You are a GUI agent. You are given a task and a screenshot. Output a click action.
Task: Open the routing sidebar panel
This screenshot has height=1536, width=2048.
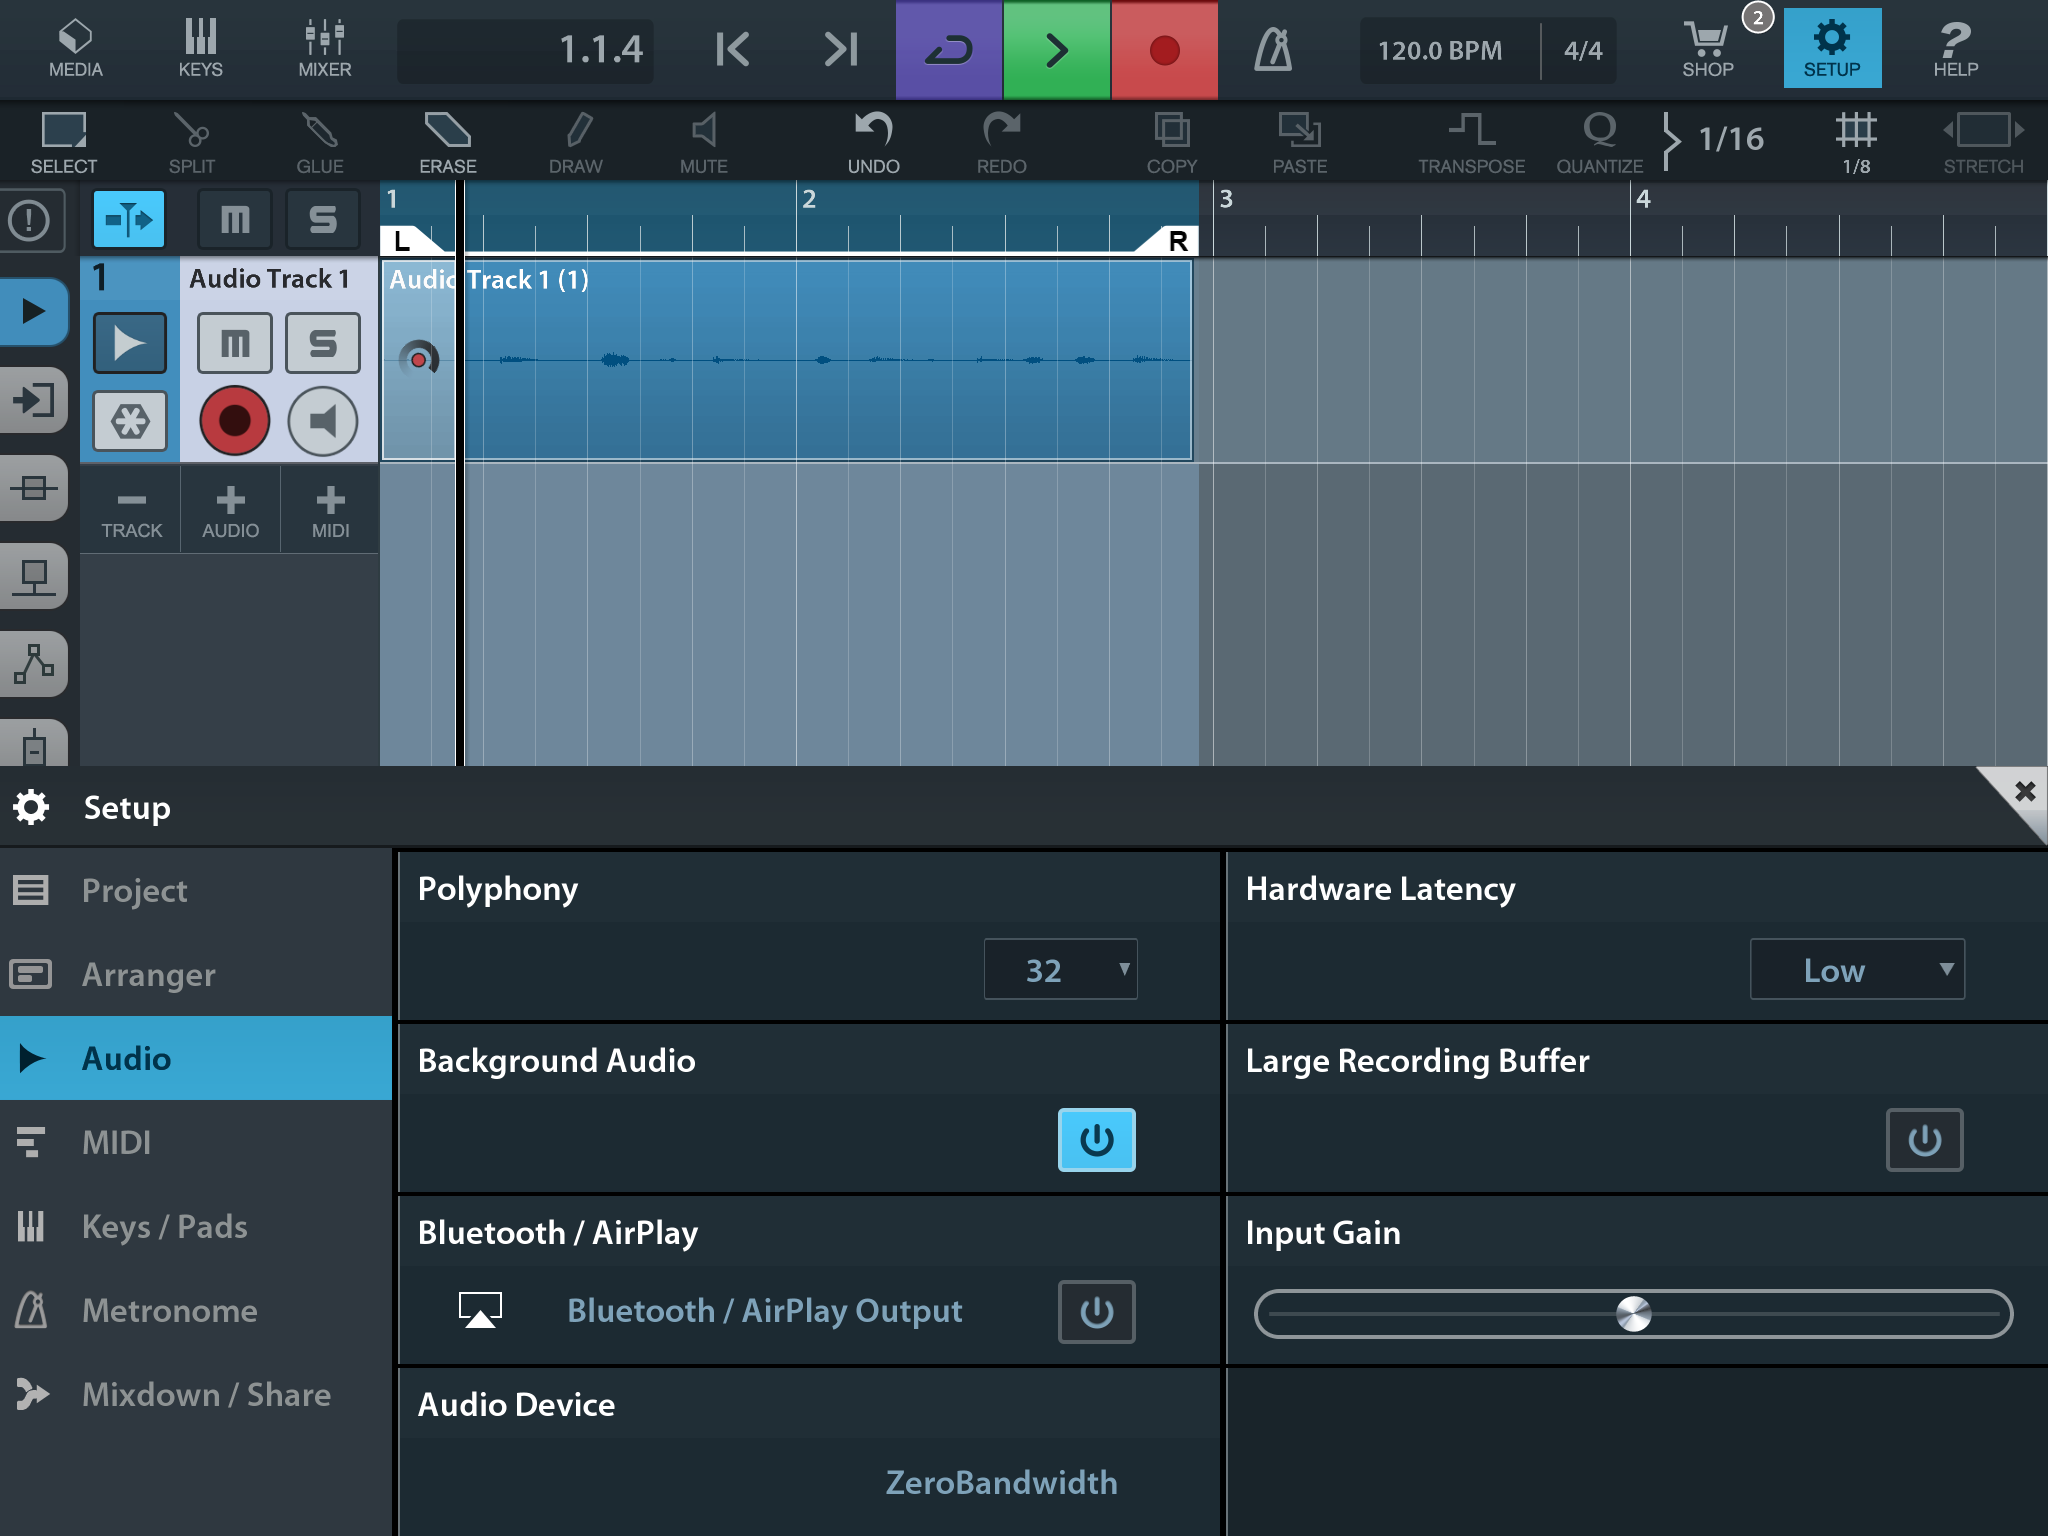point(32,400)
